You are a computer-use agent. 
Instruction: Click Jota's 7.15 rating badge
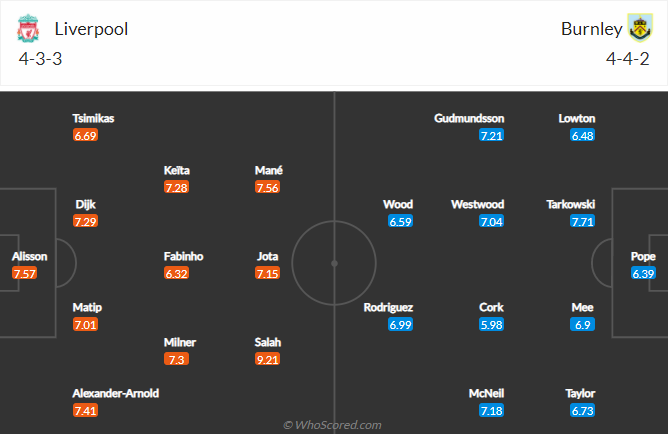click(267, 273)
